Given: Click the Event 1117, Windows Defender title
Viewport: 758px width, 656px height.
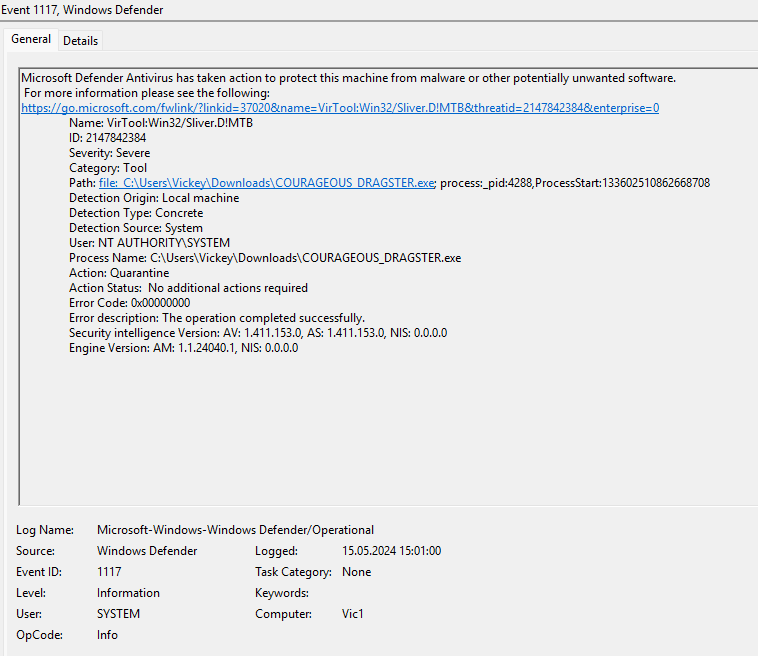Looking at the screenshot, I should point(83,10).
